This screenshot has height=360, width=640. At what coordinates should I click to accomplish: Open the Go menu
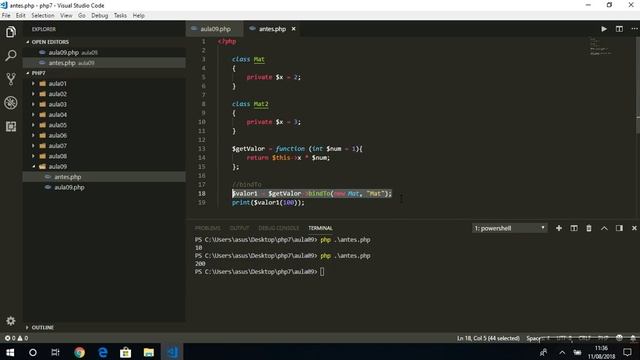(82, 16)
